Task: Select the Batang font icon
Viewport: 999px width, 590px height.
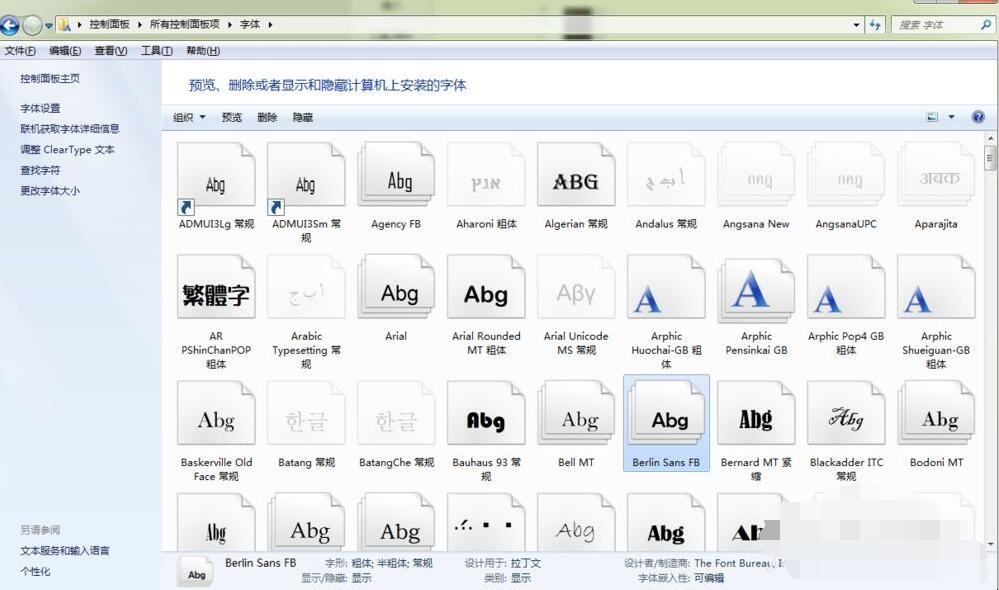Action: click(x=306, y=413)
